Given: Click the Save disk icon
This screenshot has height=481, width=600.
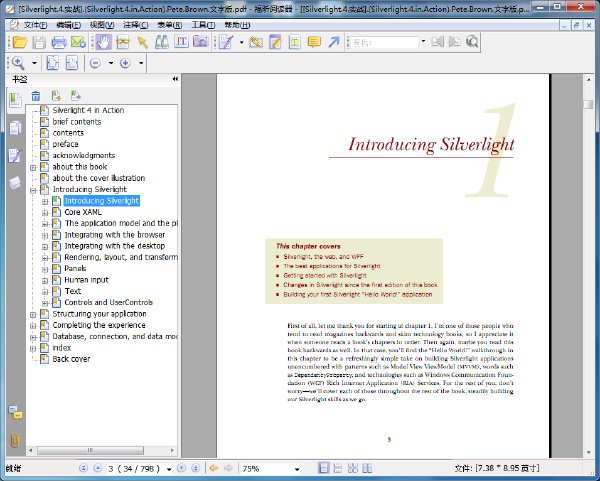Looking at the screenshot, I should pos(39,42).
